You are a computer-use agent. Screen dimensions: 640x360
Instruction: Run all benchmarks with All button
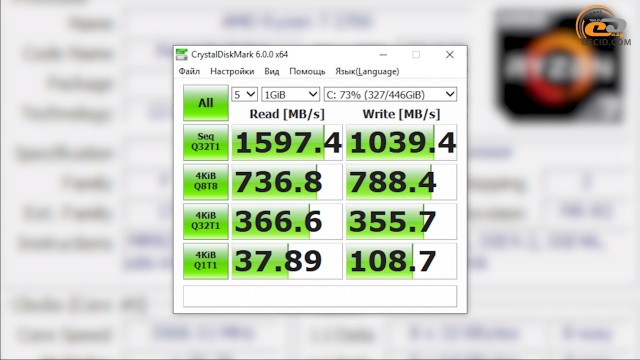pos(206,103)
